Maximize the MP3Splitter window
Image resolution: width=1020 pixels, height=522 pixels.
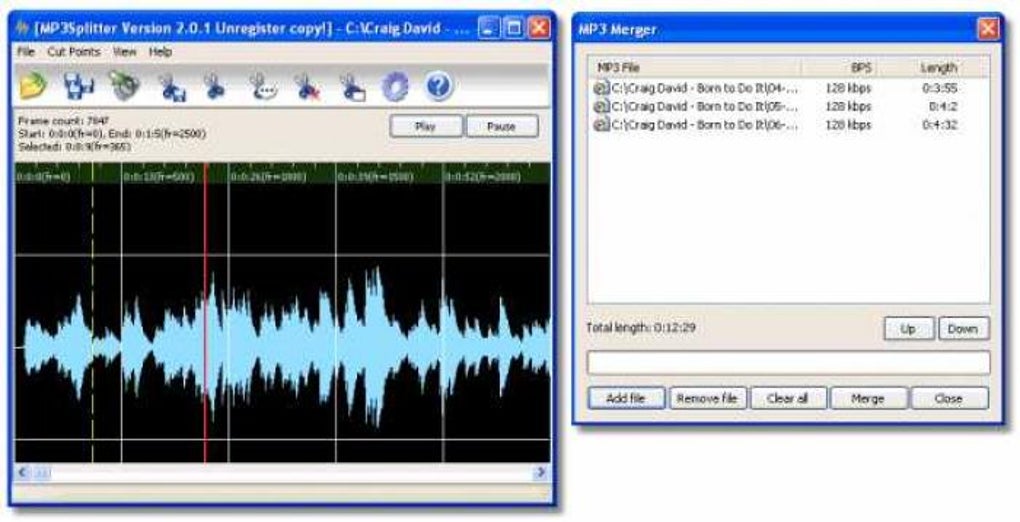click(x=514, y=28)
